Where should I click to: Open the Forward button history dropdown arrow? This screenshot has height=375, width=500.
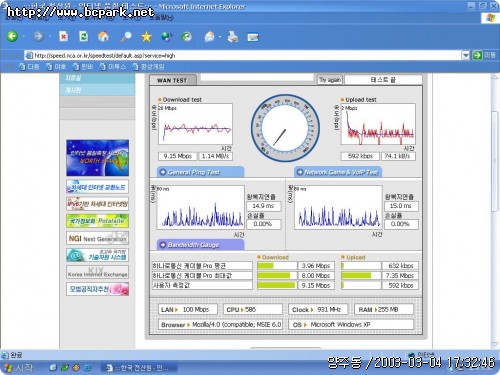click(49, 36)
